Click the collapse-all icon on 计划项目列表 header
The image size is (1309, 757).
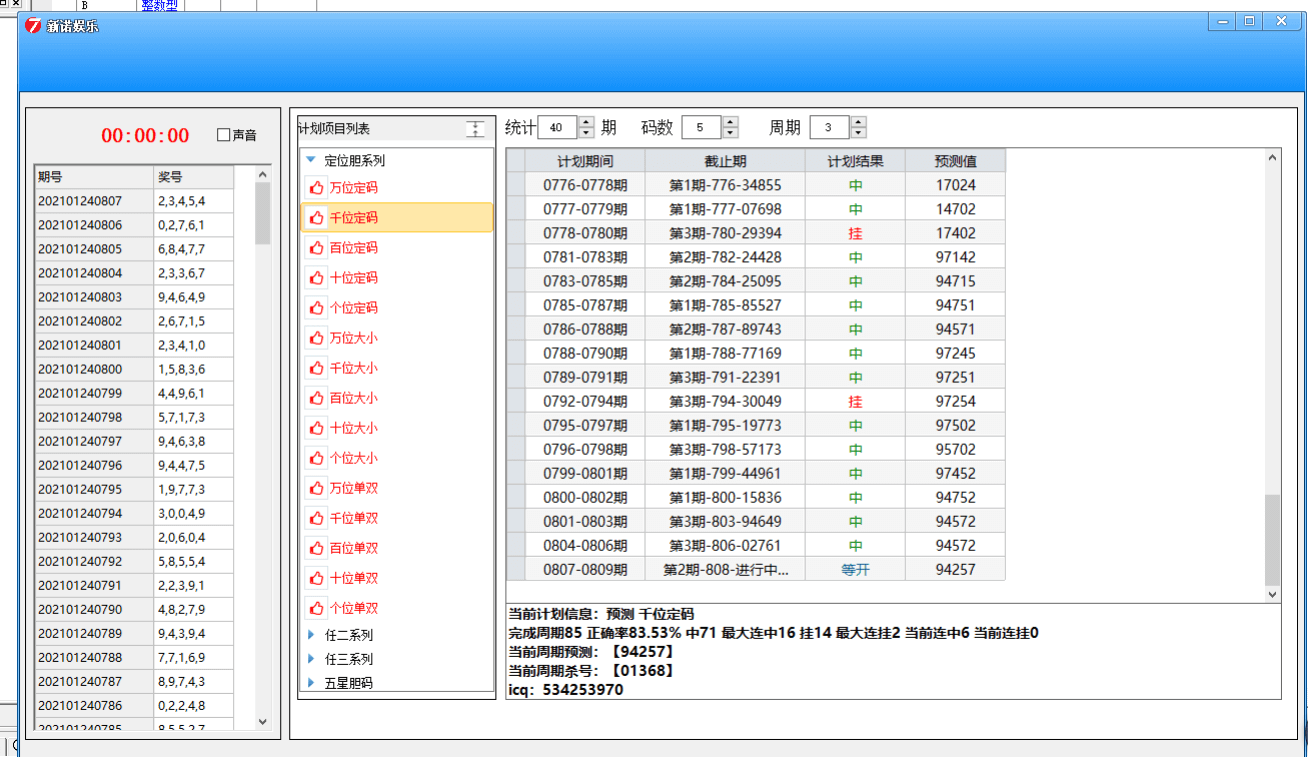[x=475, y=128]
